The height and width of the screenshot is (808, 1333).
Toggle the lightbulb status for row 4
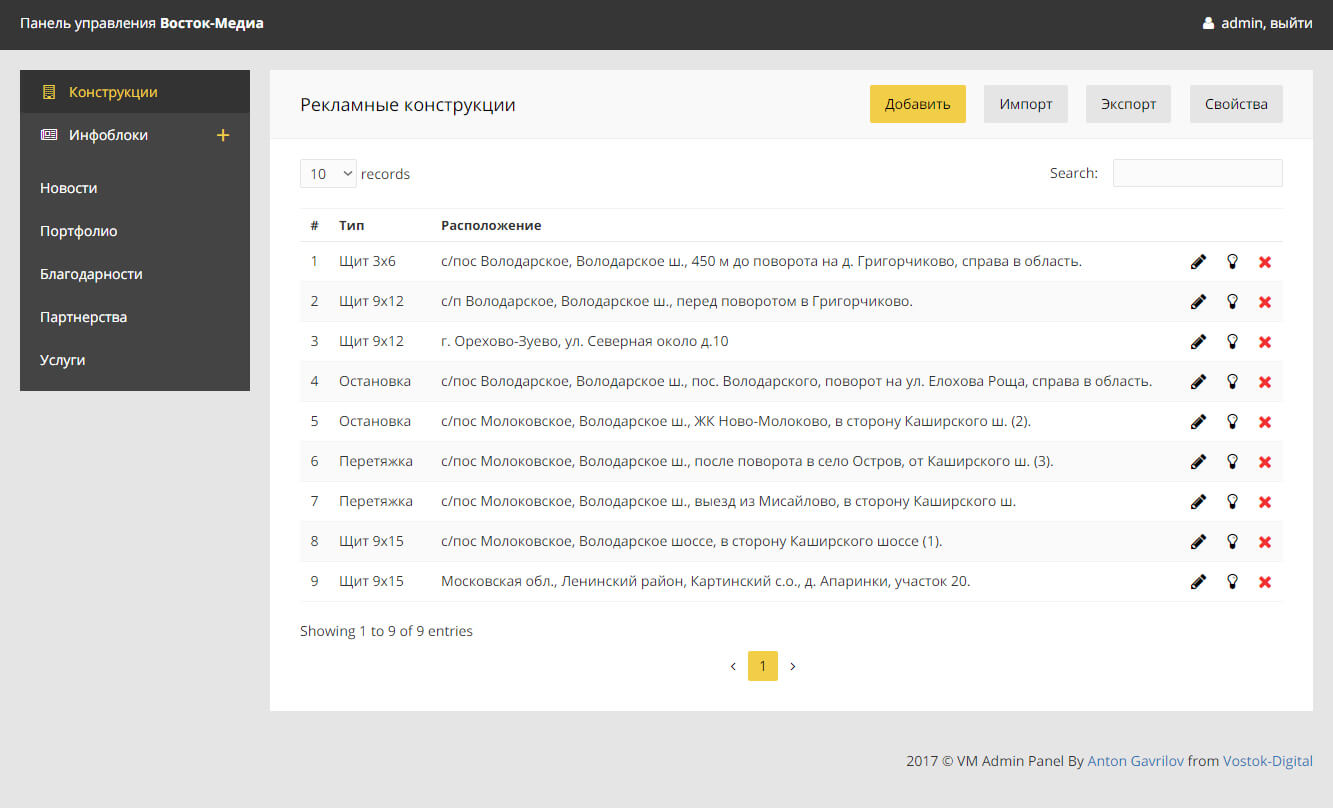click(x=1232, y=382)
